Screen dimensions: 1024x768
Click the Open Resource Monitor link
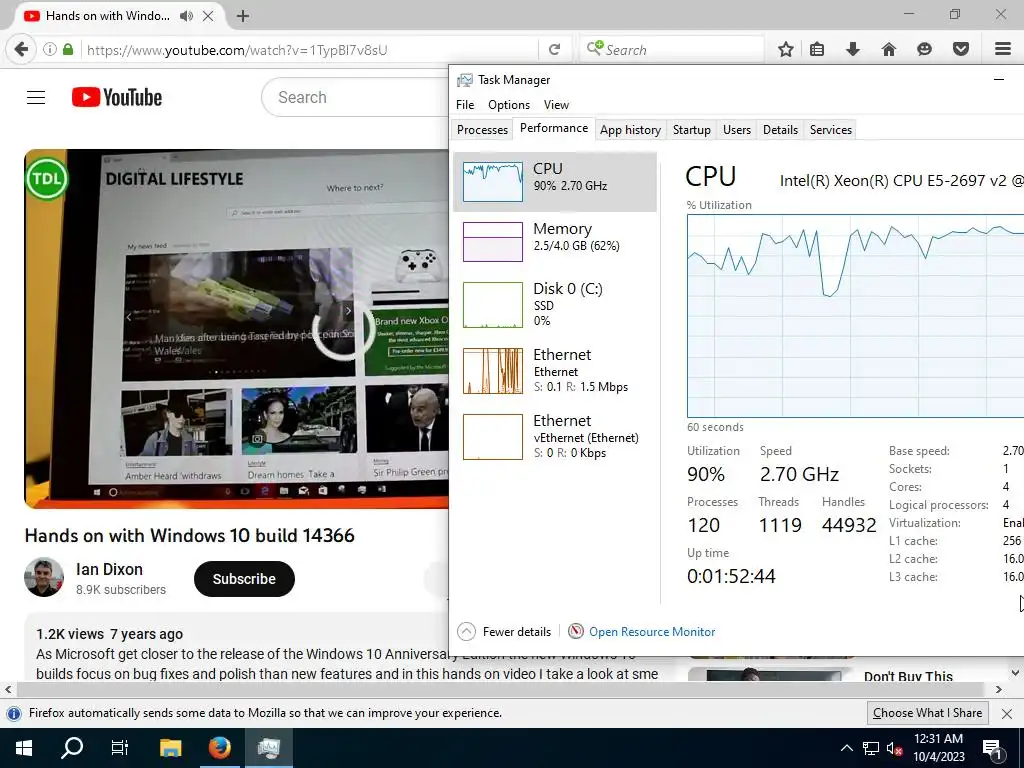pos(652,632)
